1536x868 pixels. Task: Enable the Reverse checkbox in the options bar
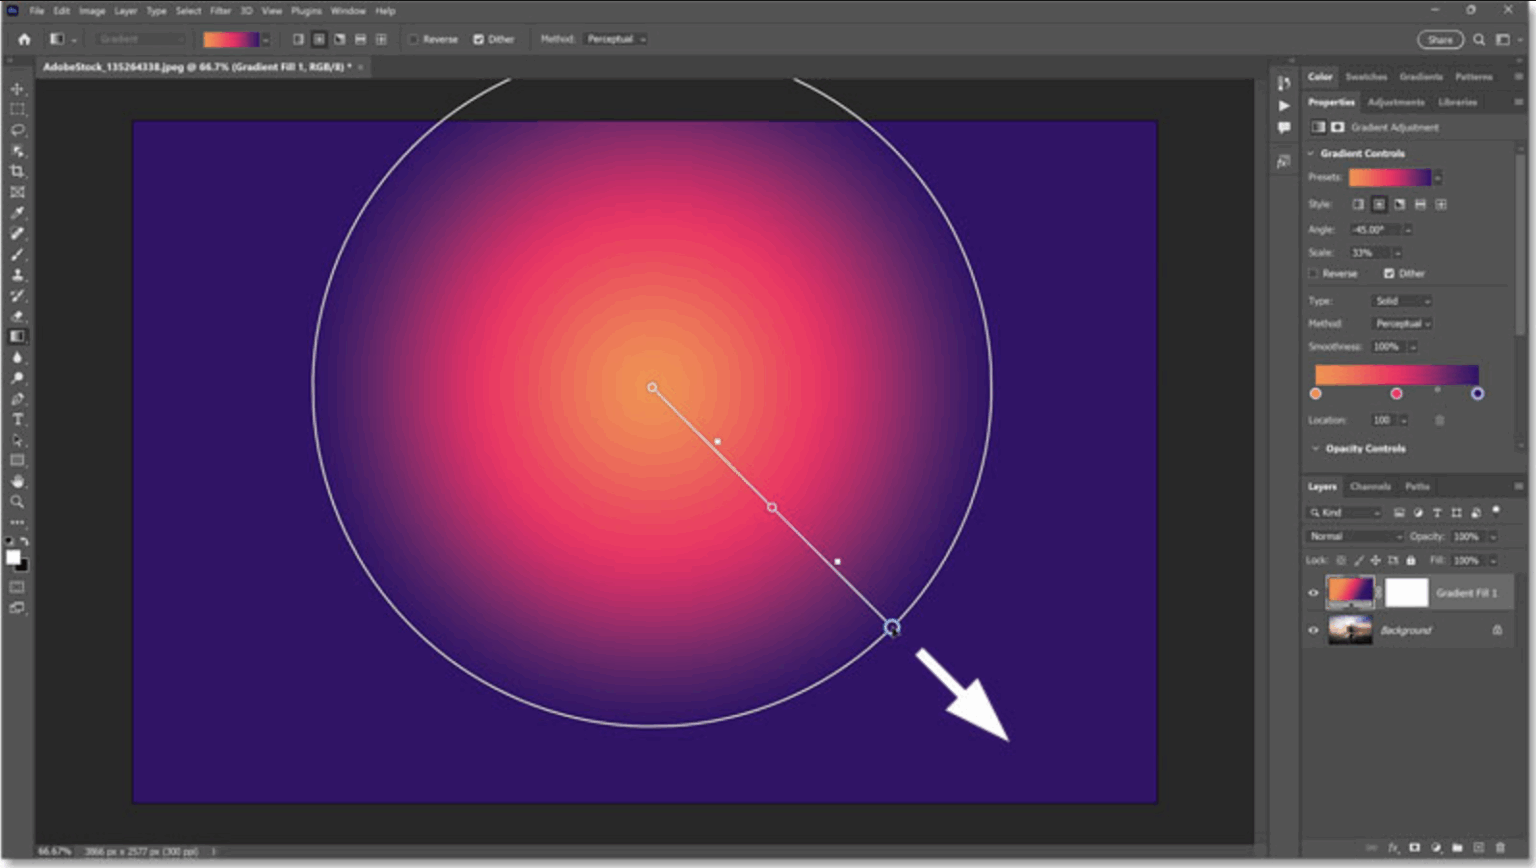pos(413,39)
